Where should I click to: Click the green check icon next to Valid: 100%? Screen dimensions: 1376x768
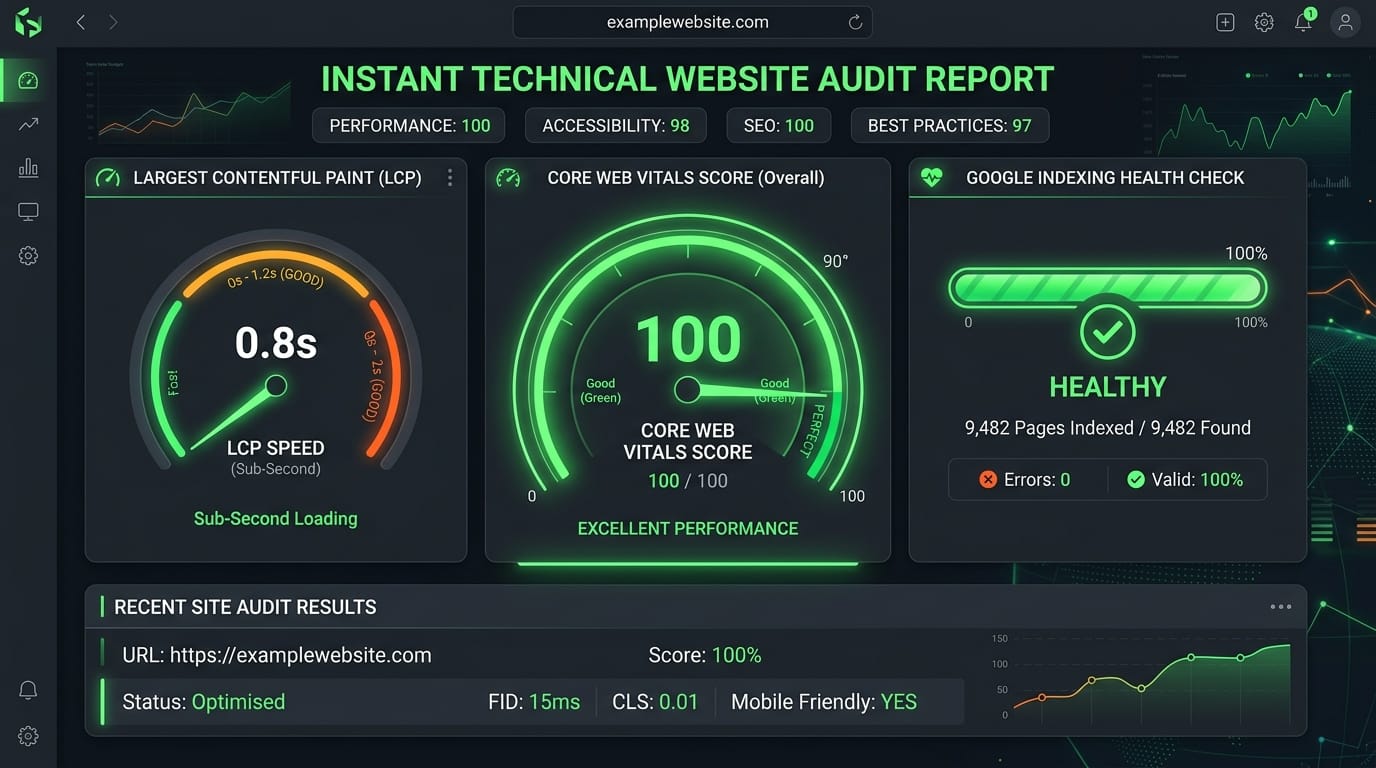(1135, 480)
